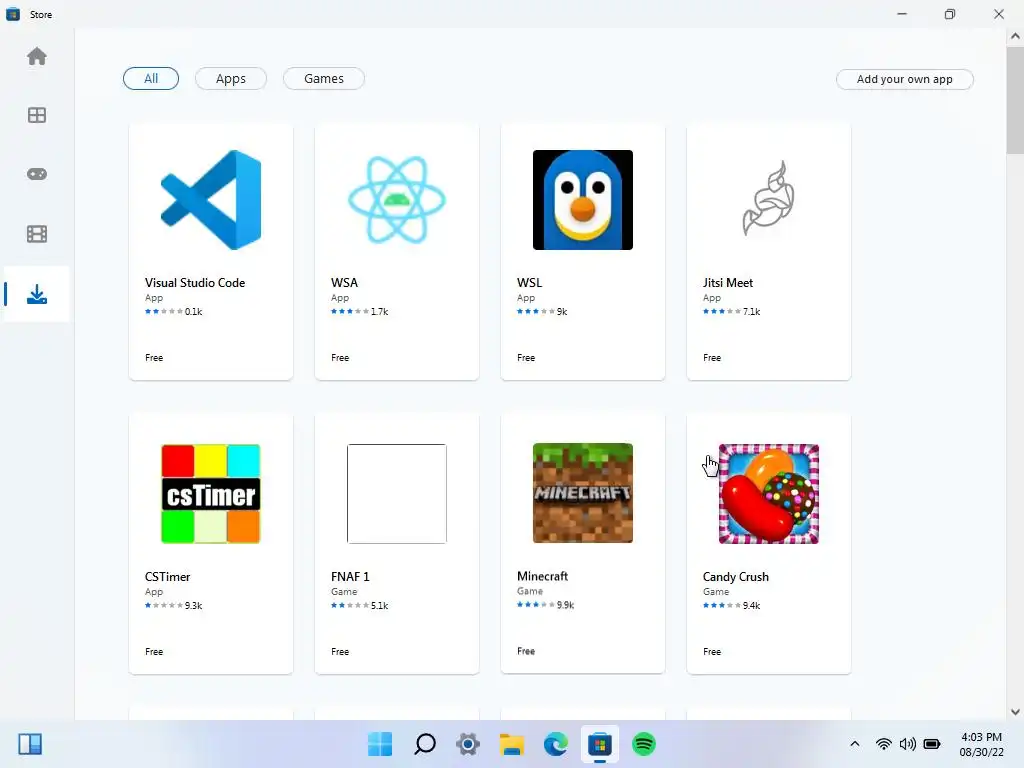Image resolution: width=1024 pixels, height=768 pixels.
Task: Click WSA star rating 1.7k
Action: click(359, 312)
